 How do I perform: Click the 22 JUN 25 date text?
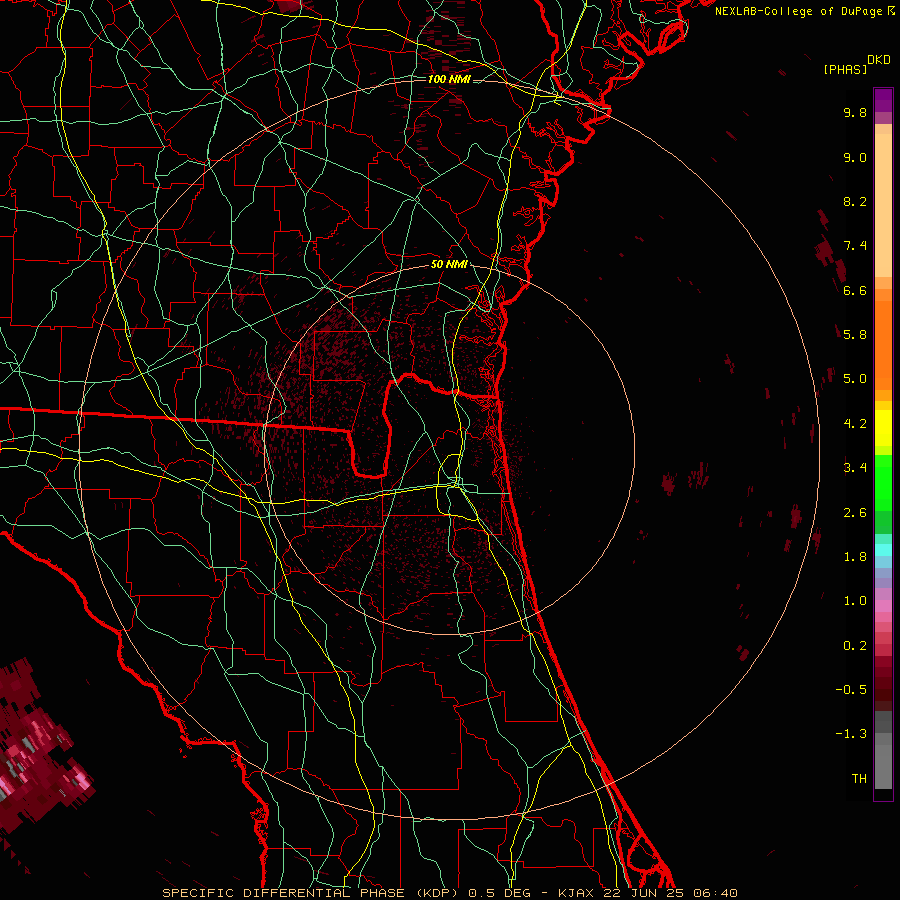point(643,893)
